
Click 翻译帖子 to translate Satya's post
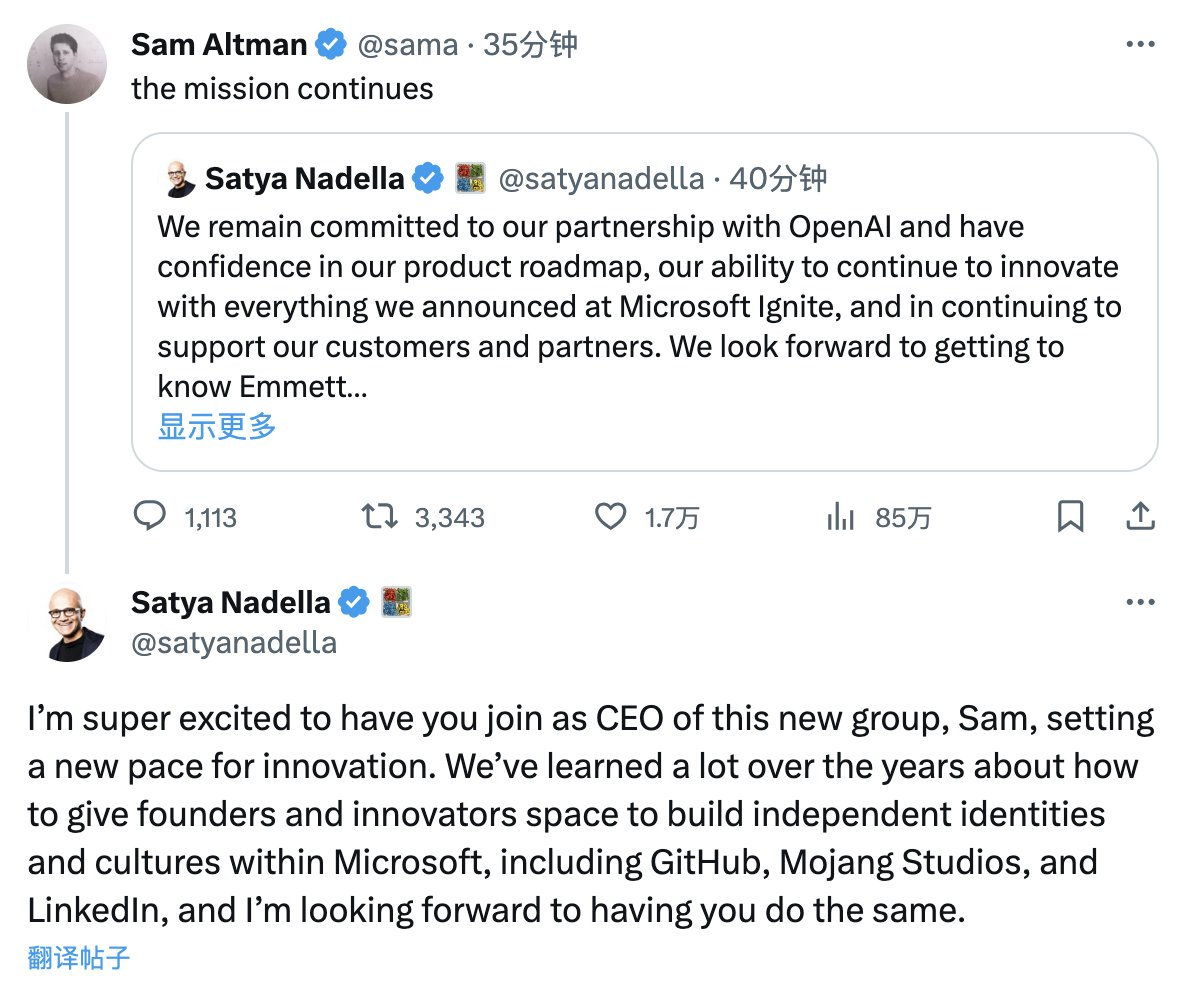[78, 957]
